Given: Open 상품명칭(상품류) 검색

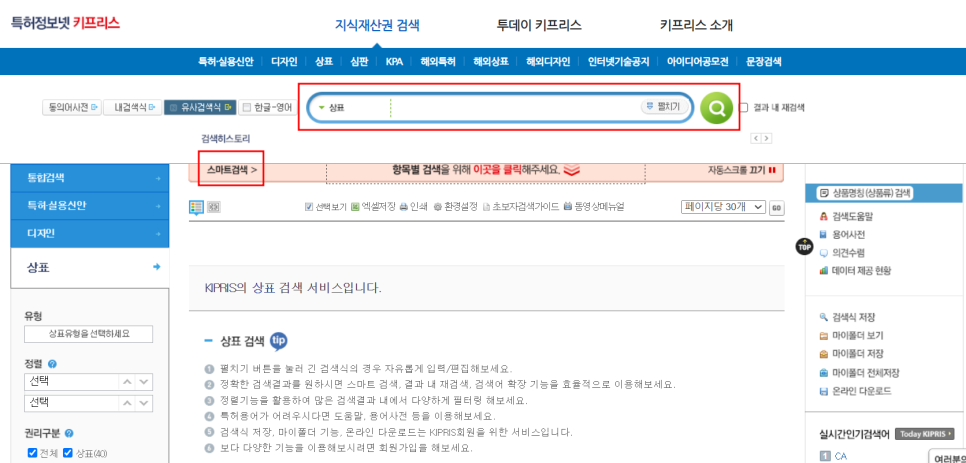Looking at the screenshot, I should coord(866,193).
